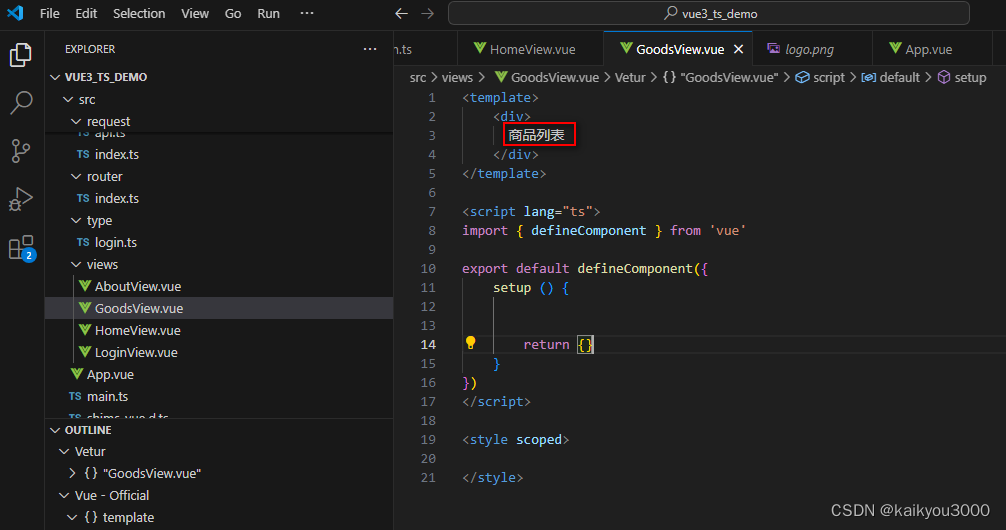The image size is (1006, 530).
Task: Open the Run menu
Action: (268, 13)
